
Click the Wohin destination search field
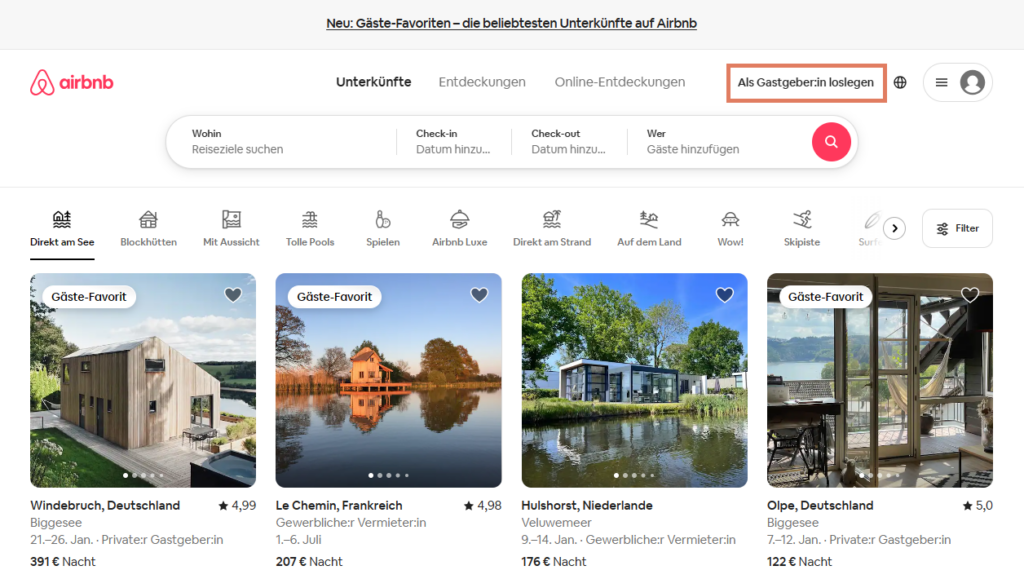click(x=282, y=142)
